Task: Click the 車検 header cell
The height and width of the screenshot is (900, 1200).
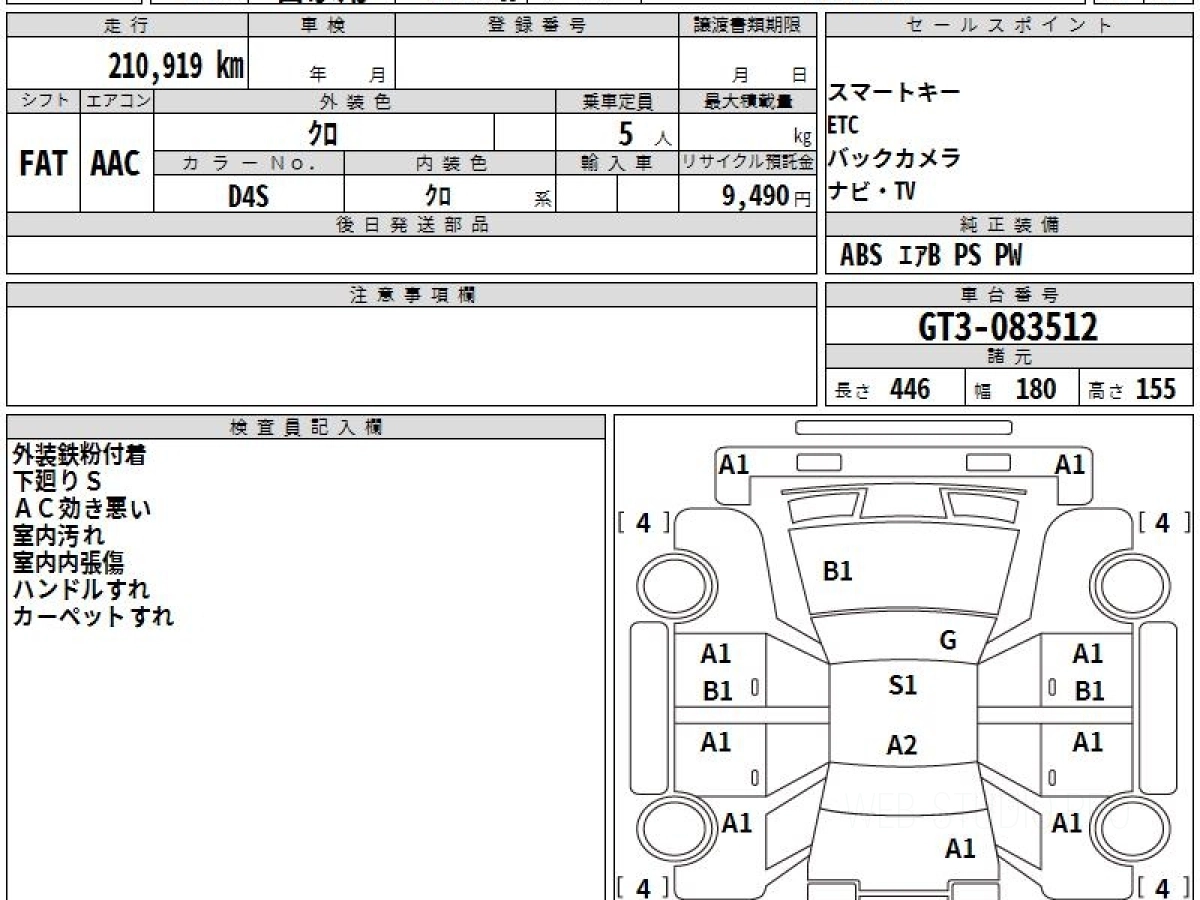Action: pyautogui.click(x=321, y=26)
